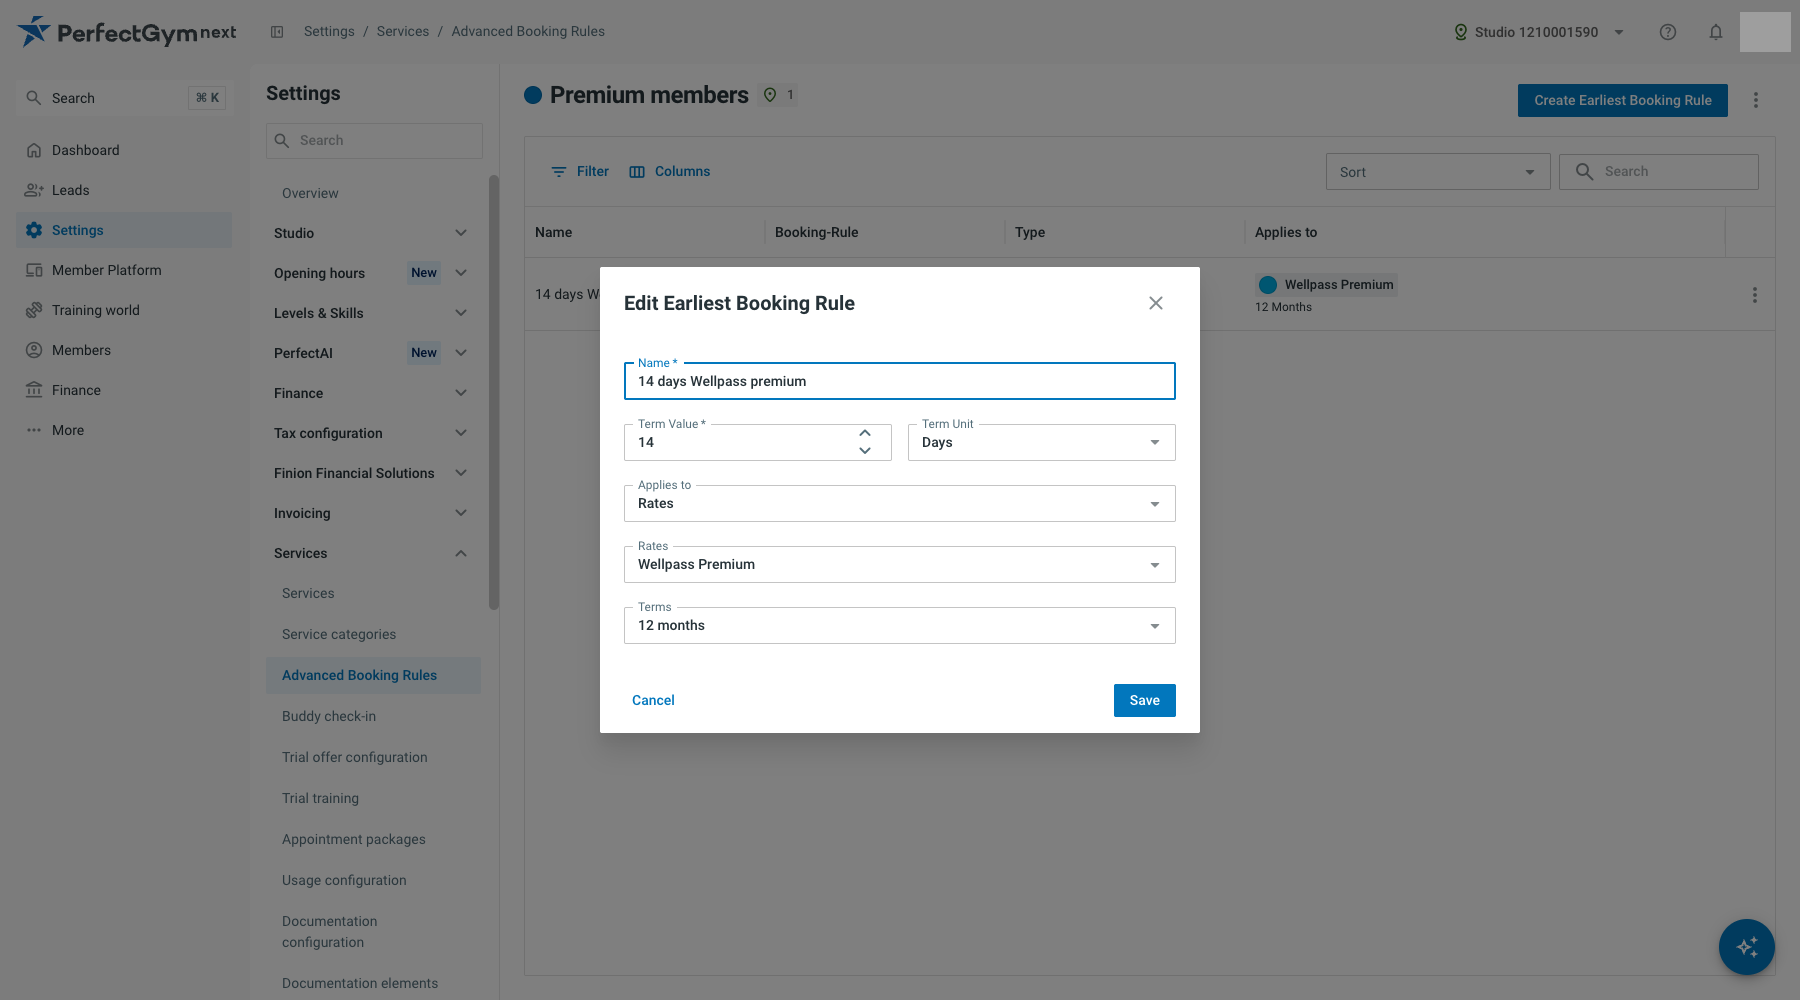The width and height of the screenshot is (1800, 1000).
Task: Toggle the sidebar panel icon next to breadcrumbs
Action: click(277, 32)
